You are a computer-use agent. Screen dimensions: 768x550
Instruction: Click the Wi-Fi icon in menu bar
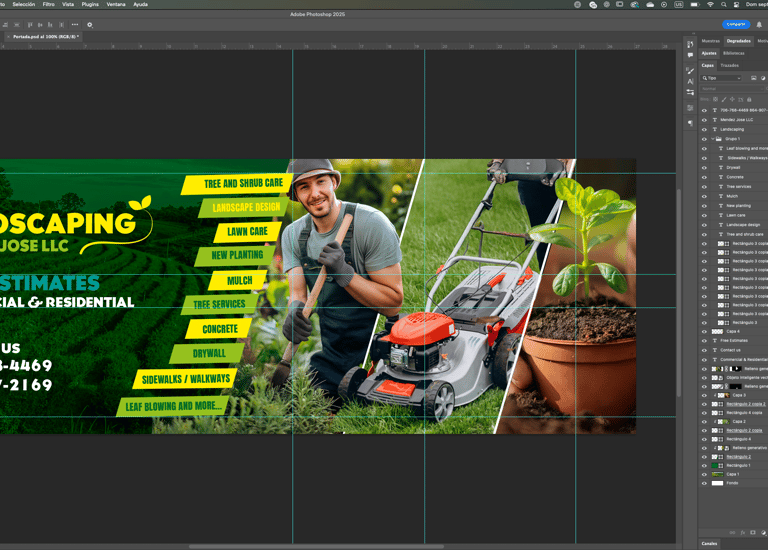point(710,4)
